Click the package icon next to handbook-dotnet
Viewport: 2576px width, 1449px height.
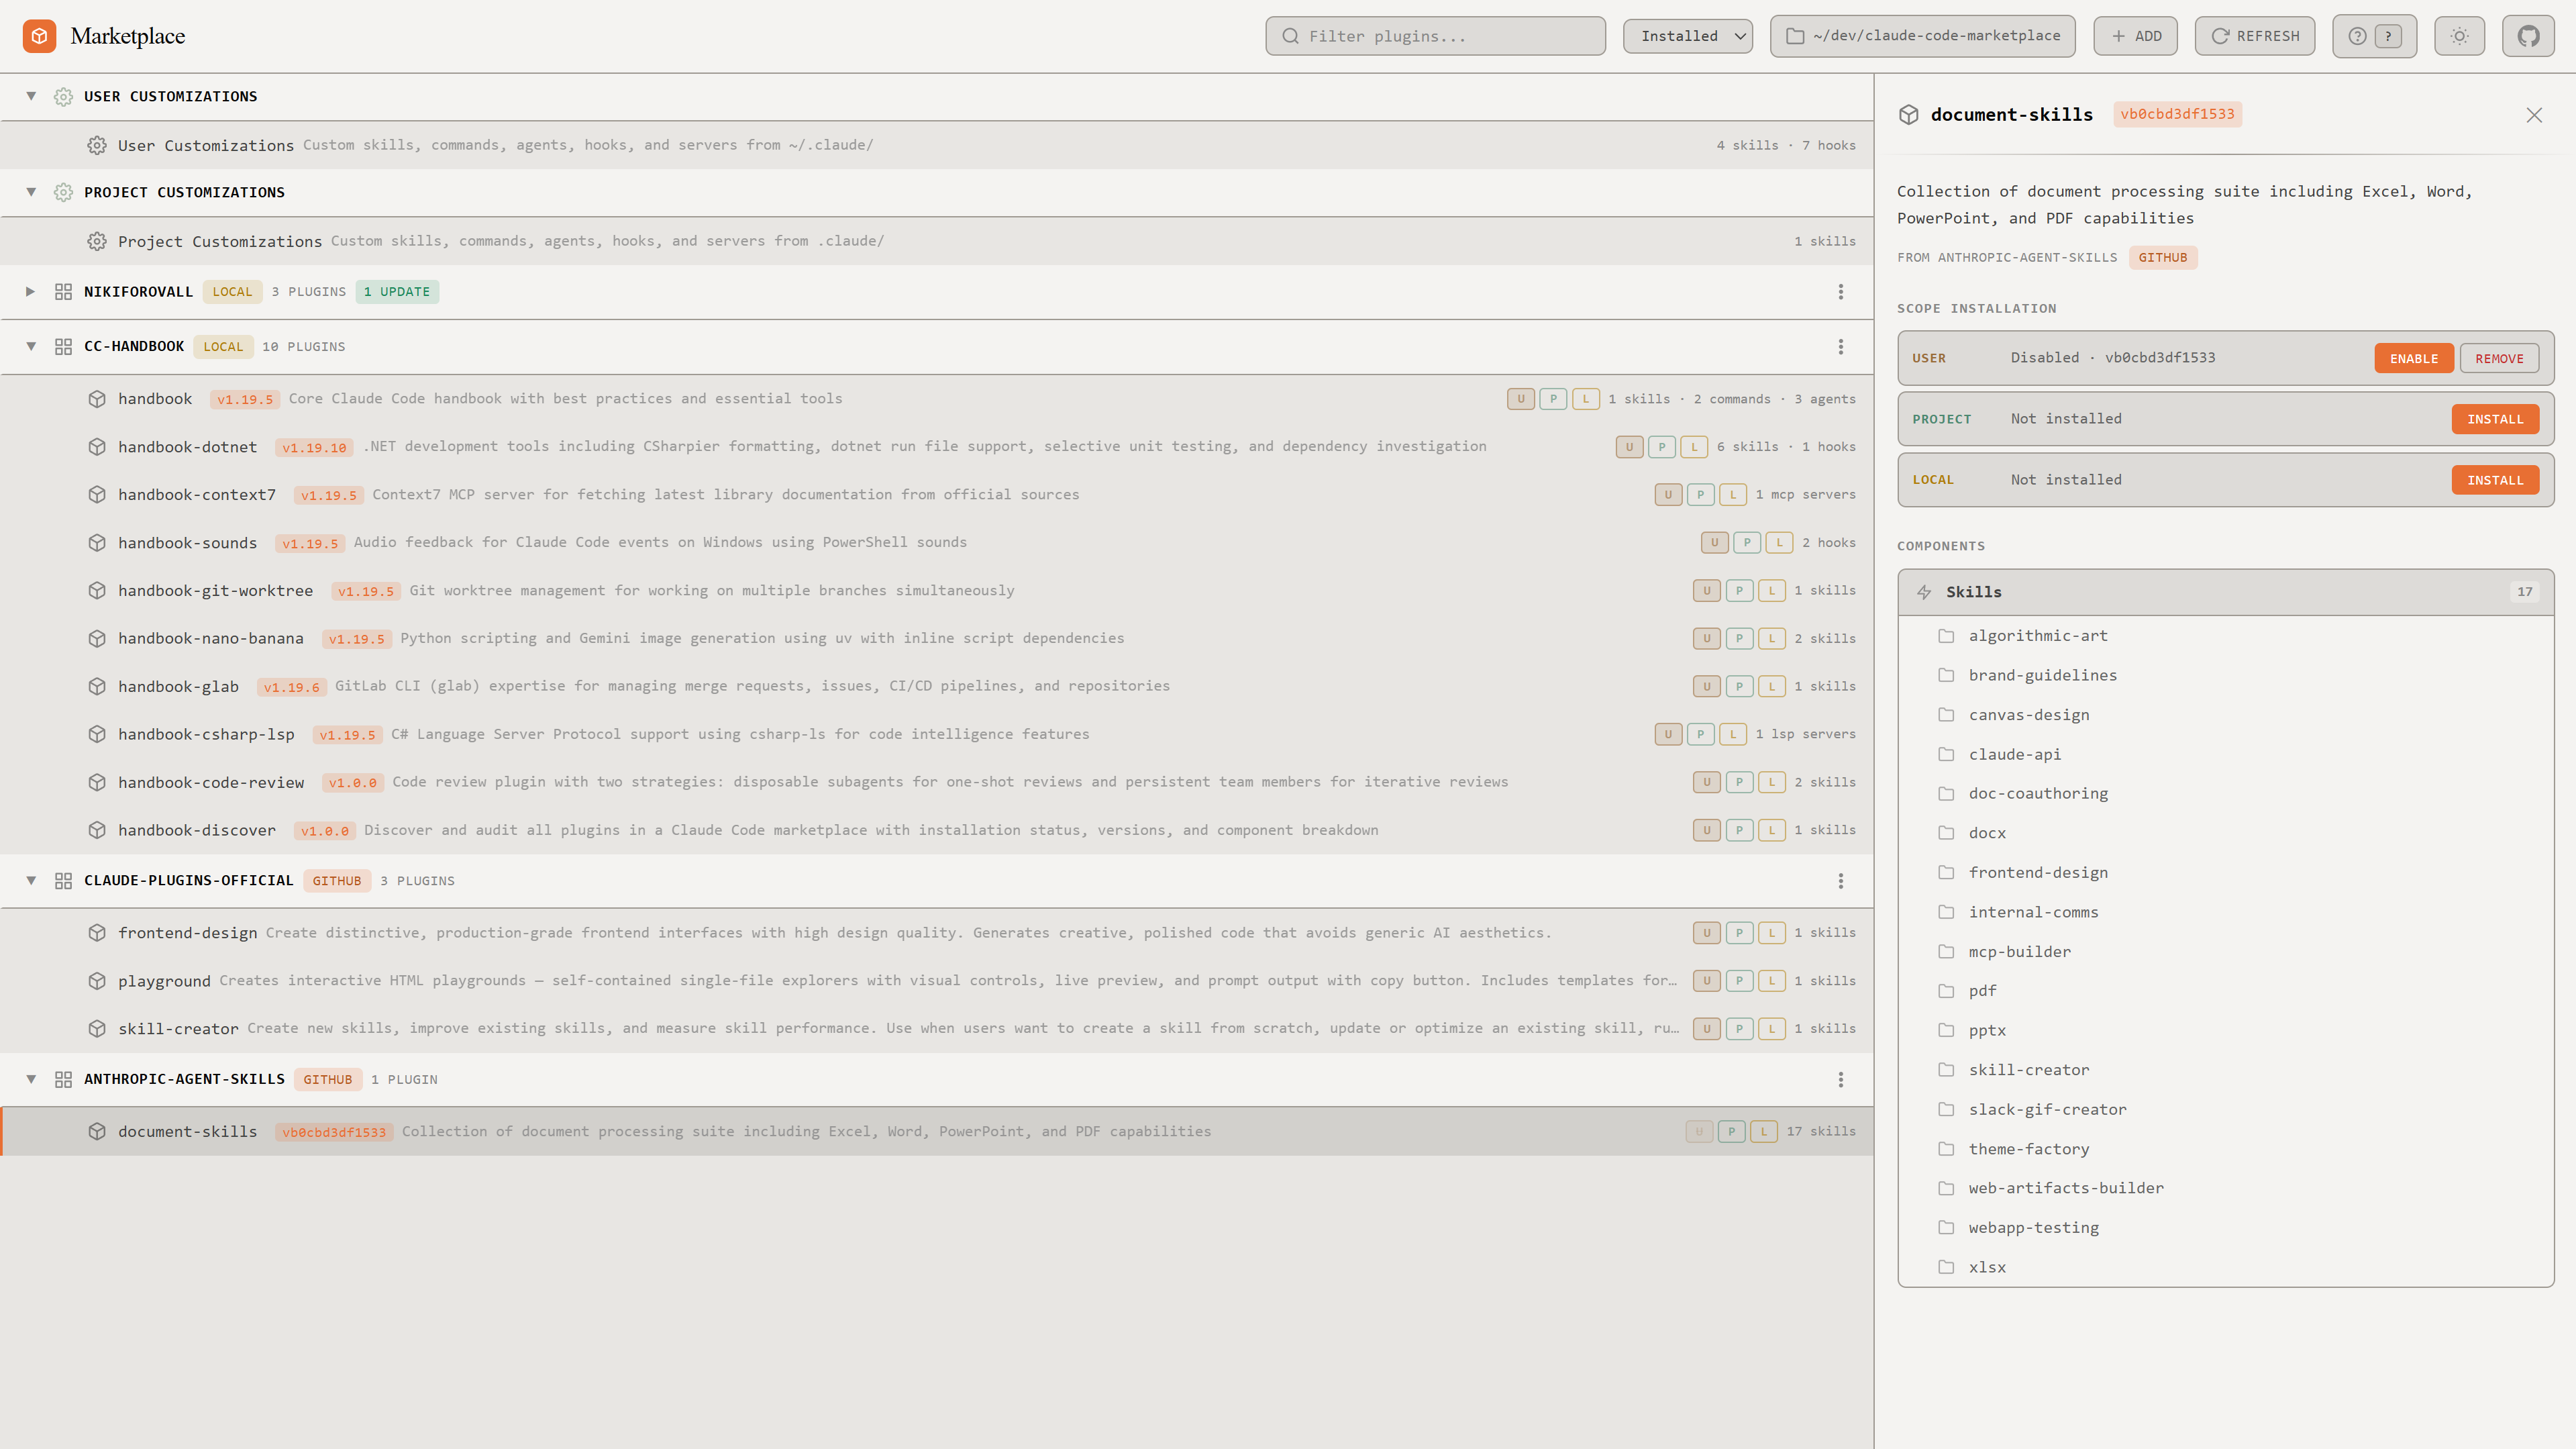tap(97, 447)
